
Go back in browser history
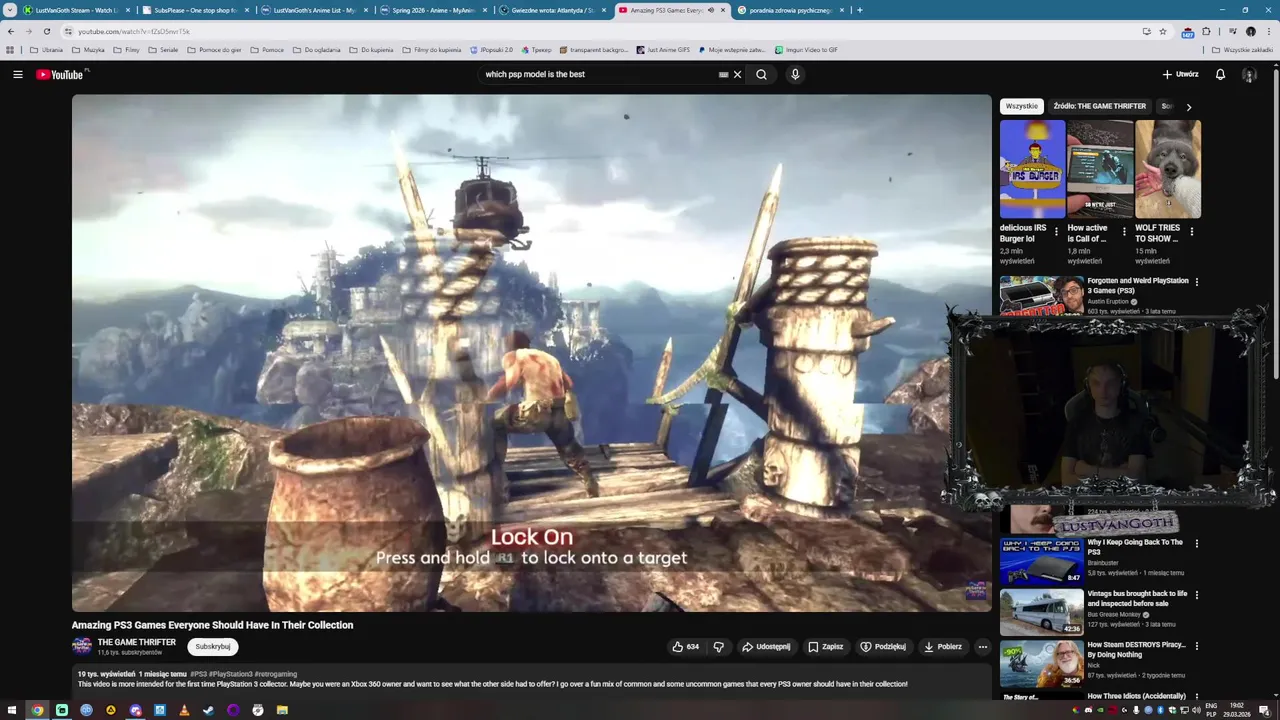click(x=11, y=31)
